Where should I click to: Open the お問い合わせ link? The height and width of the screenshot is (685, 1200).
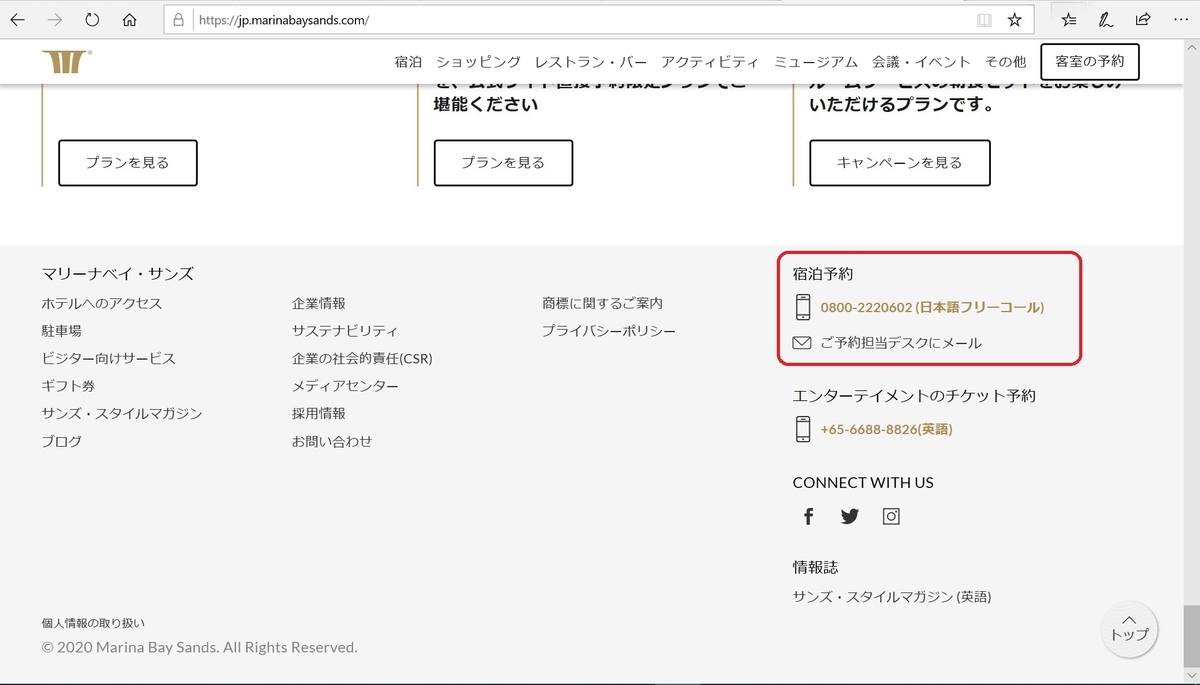point(332,441)
